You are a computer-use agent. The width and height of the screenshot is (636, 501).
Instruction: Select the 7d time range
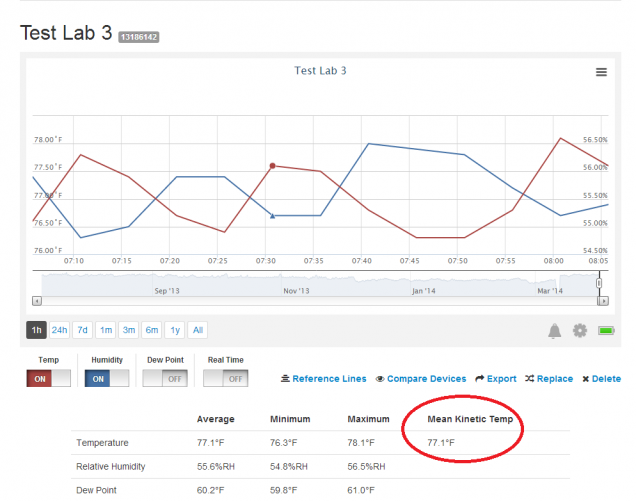(x=82, y=330)
